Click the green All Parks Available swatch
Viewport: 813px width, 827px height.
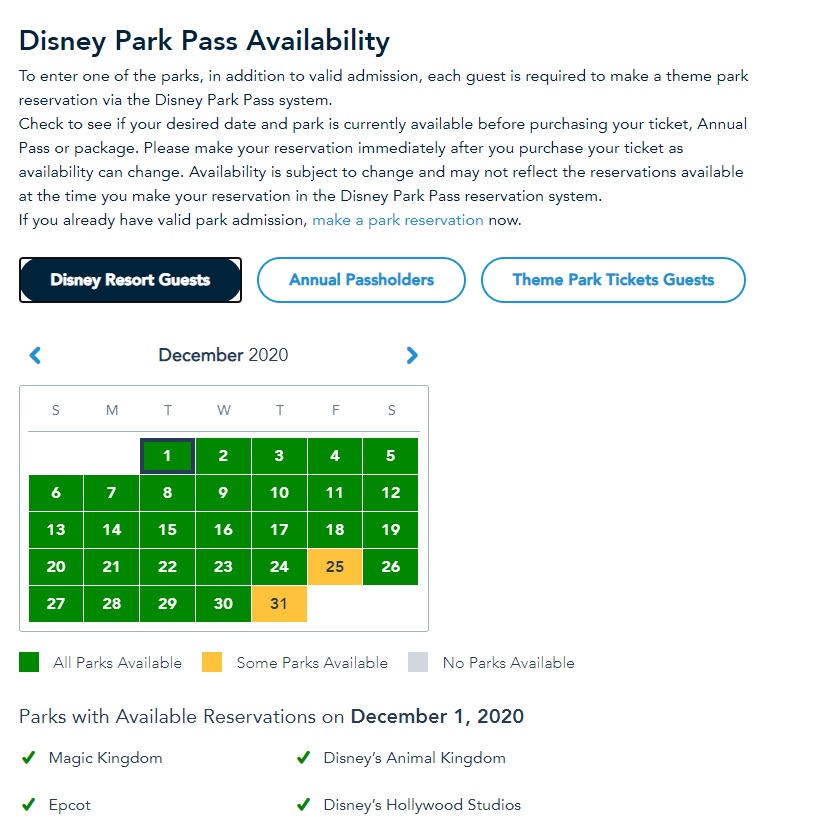click(x=29, y=662)
